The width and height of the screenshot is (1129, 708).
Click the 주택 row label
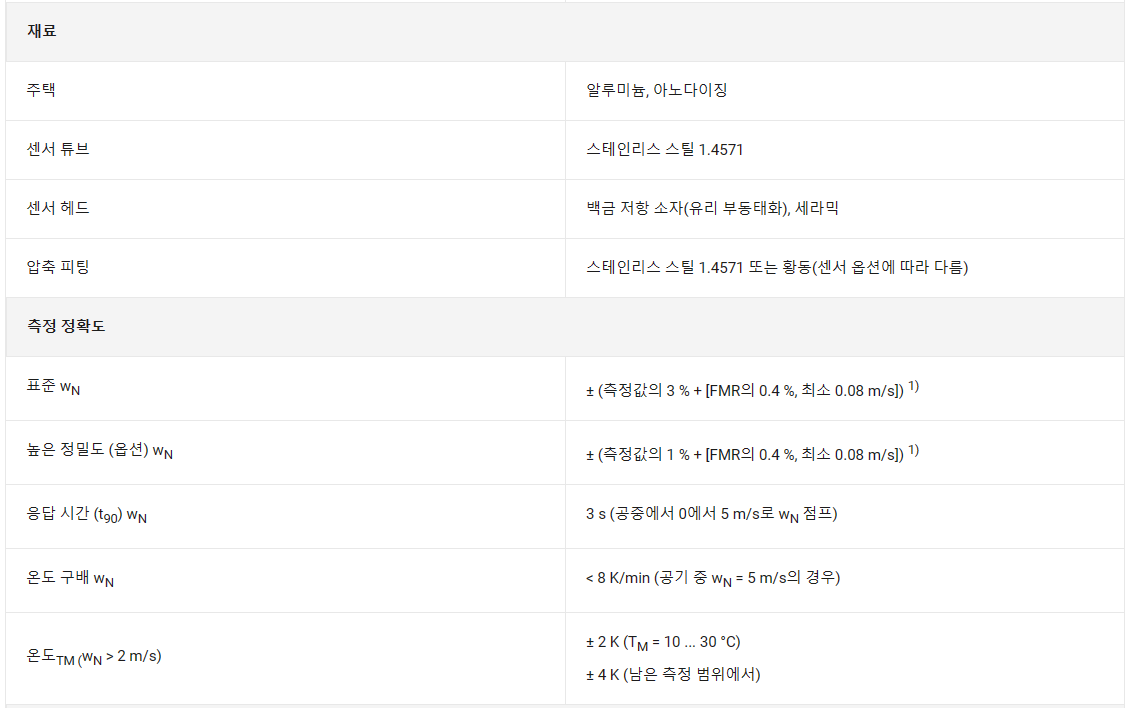tap(42, 90)
